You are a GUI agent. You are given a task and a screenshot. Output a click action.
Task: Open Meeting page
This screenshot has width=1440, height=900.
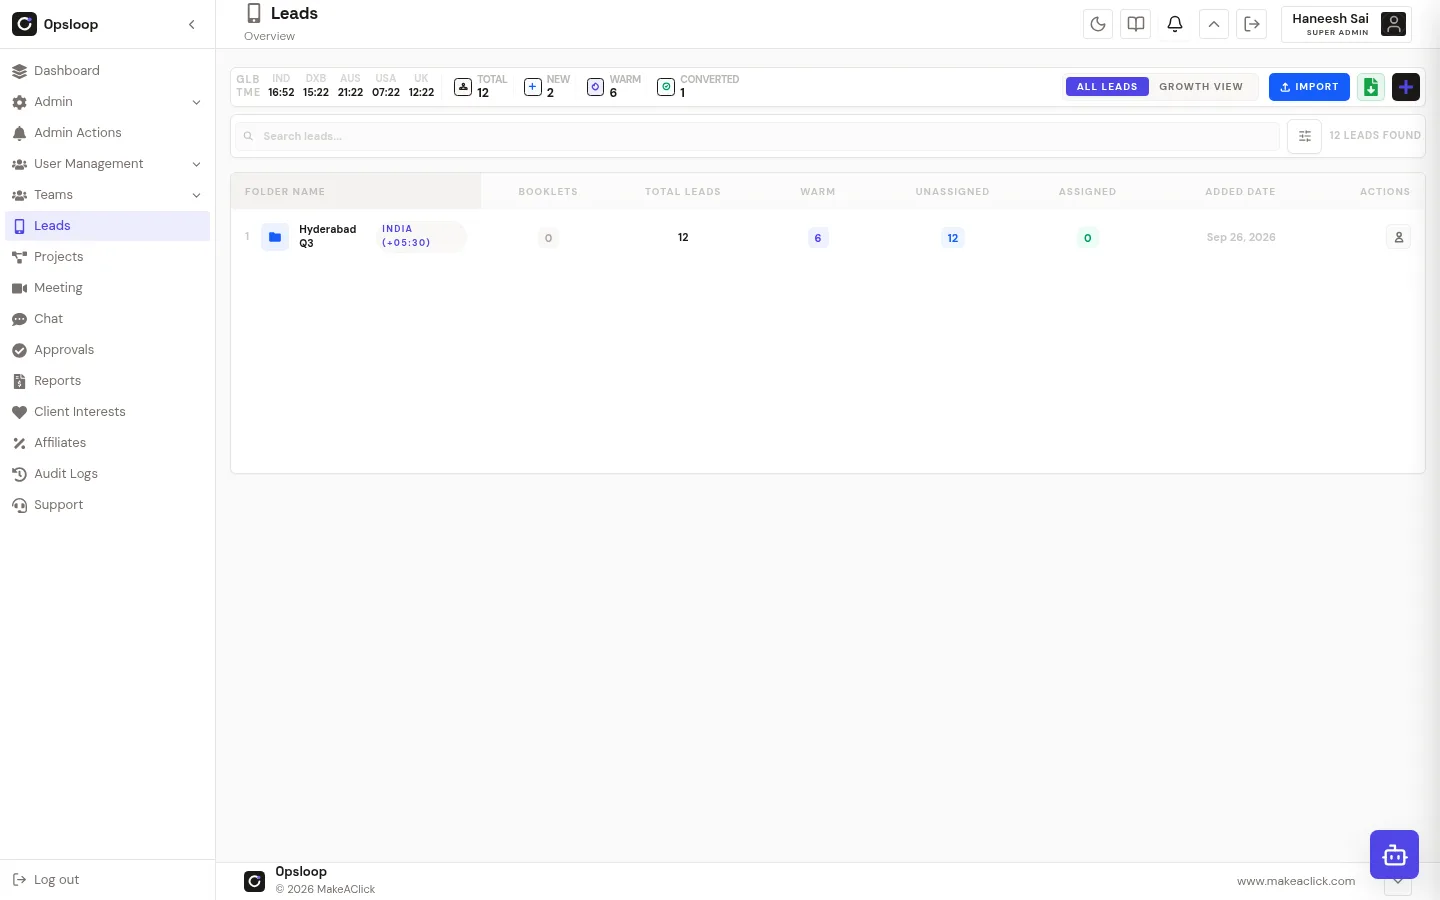(x=107, y=288)
